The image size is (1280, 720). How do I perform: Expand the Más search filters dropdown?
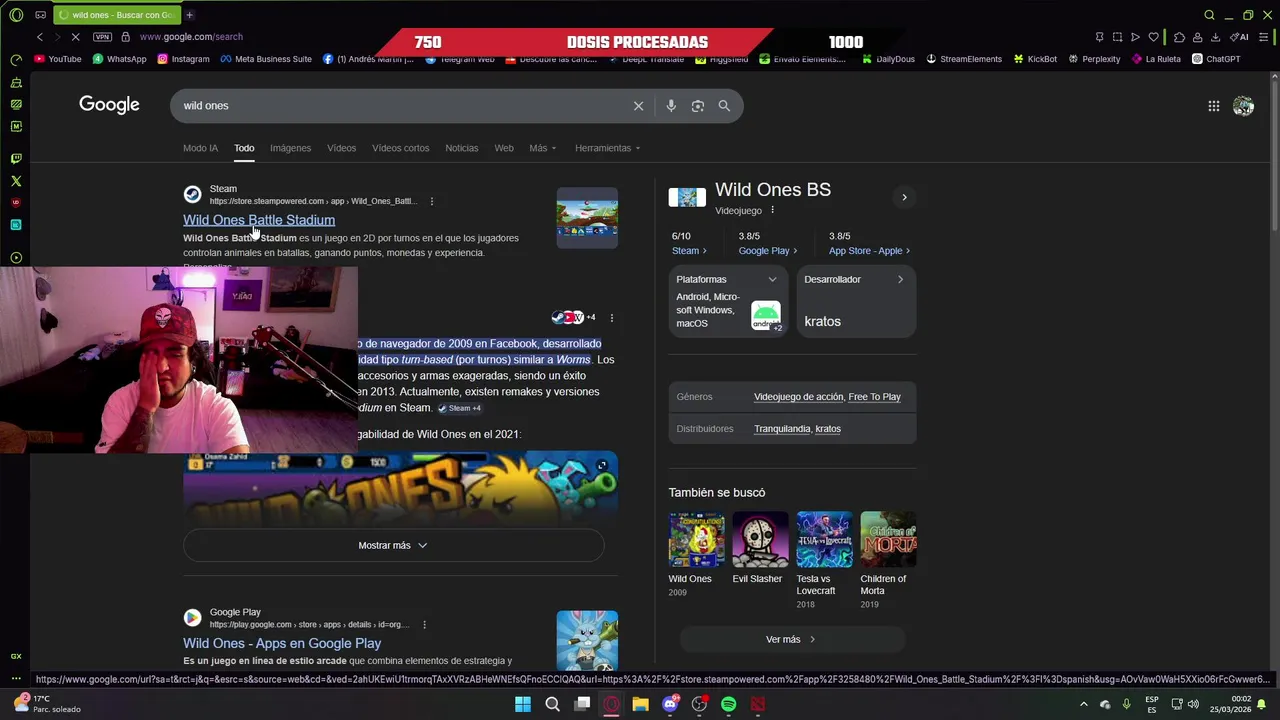pos(543,148)
